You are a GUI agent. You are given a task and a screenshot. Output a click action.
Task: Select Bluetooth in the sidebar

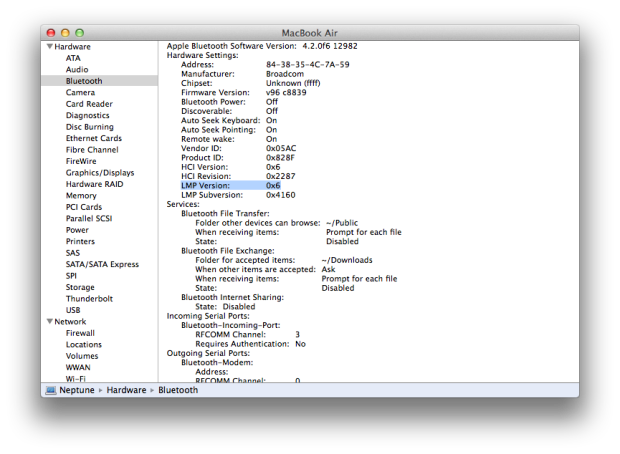(100, 81)
